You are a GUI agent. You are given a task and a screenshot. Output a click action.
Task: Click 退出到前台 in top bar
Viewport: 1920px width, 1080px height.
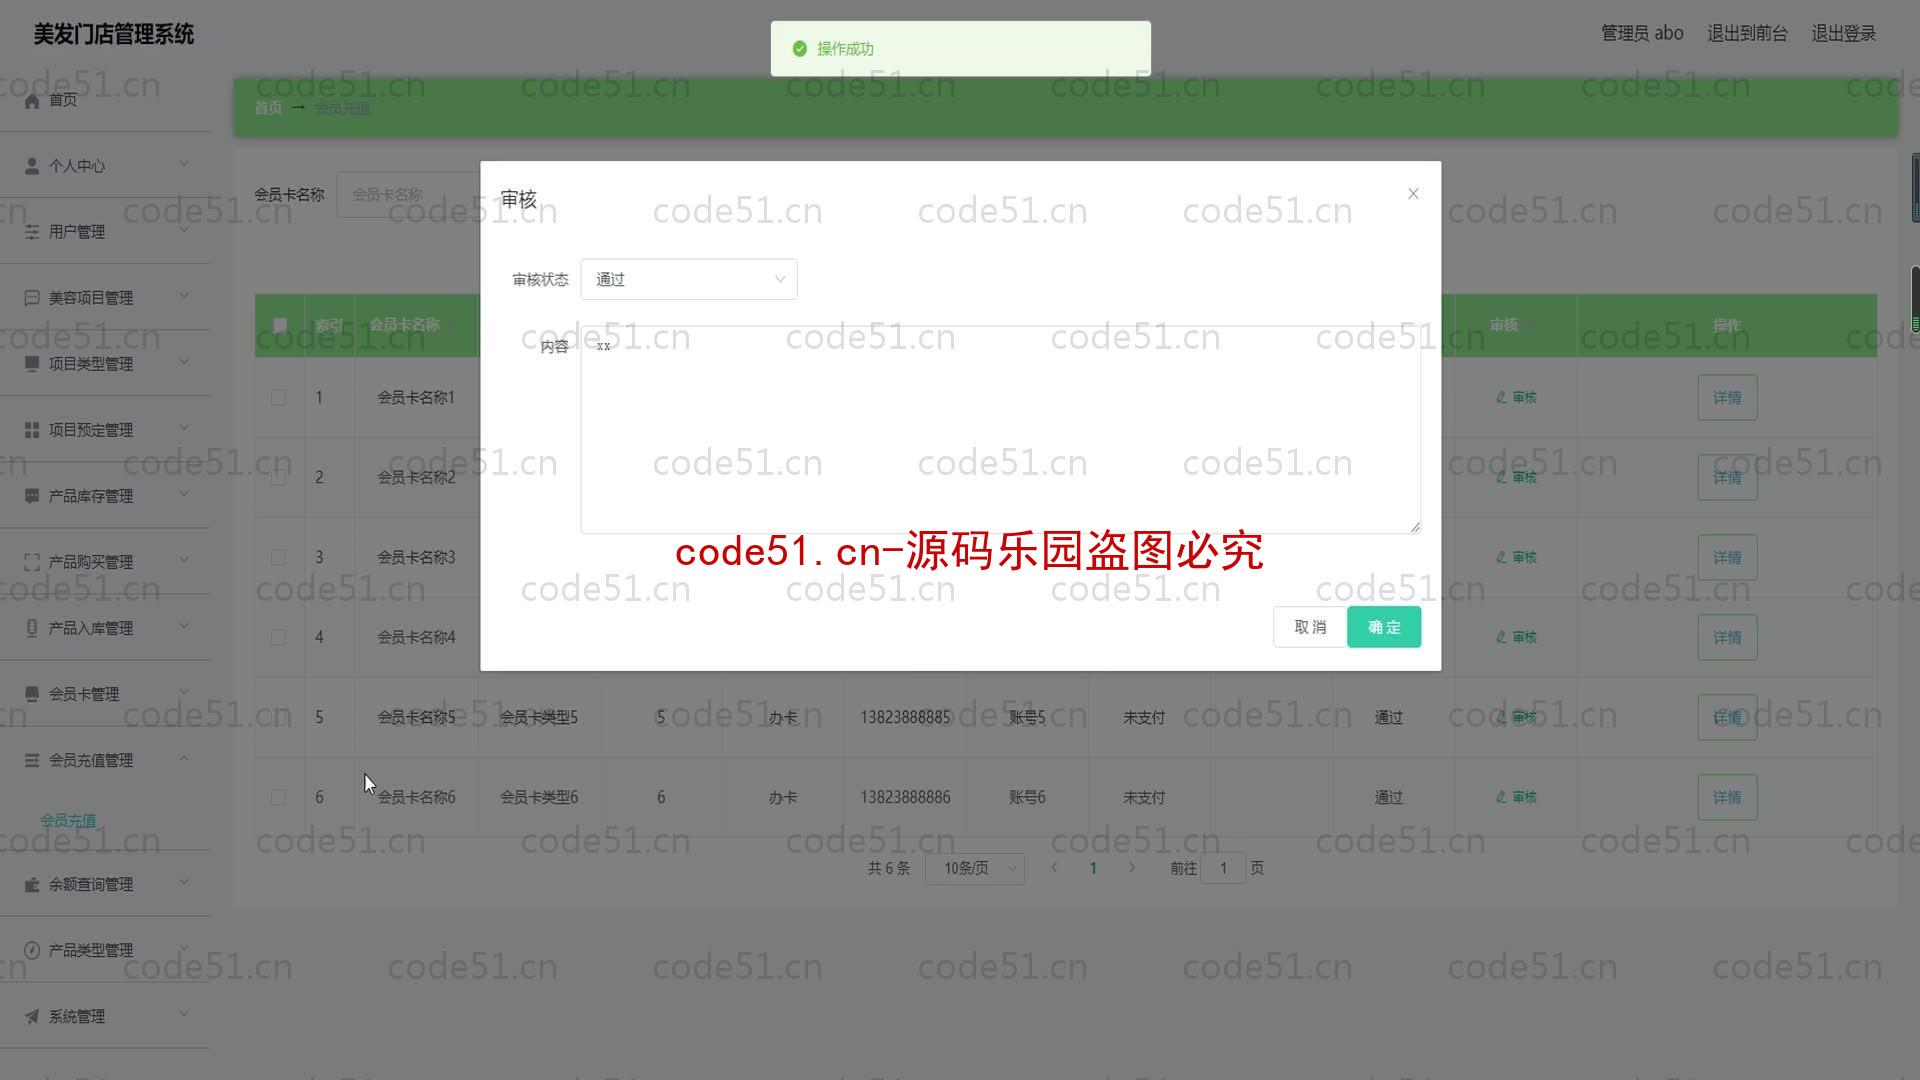(x=1747, y=34)
